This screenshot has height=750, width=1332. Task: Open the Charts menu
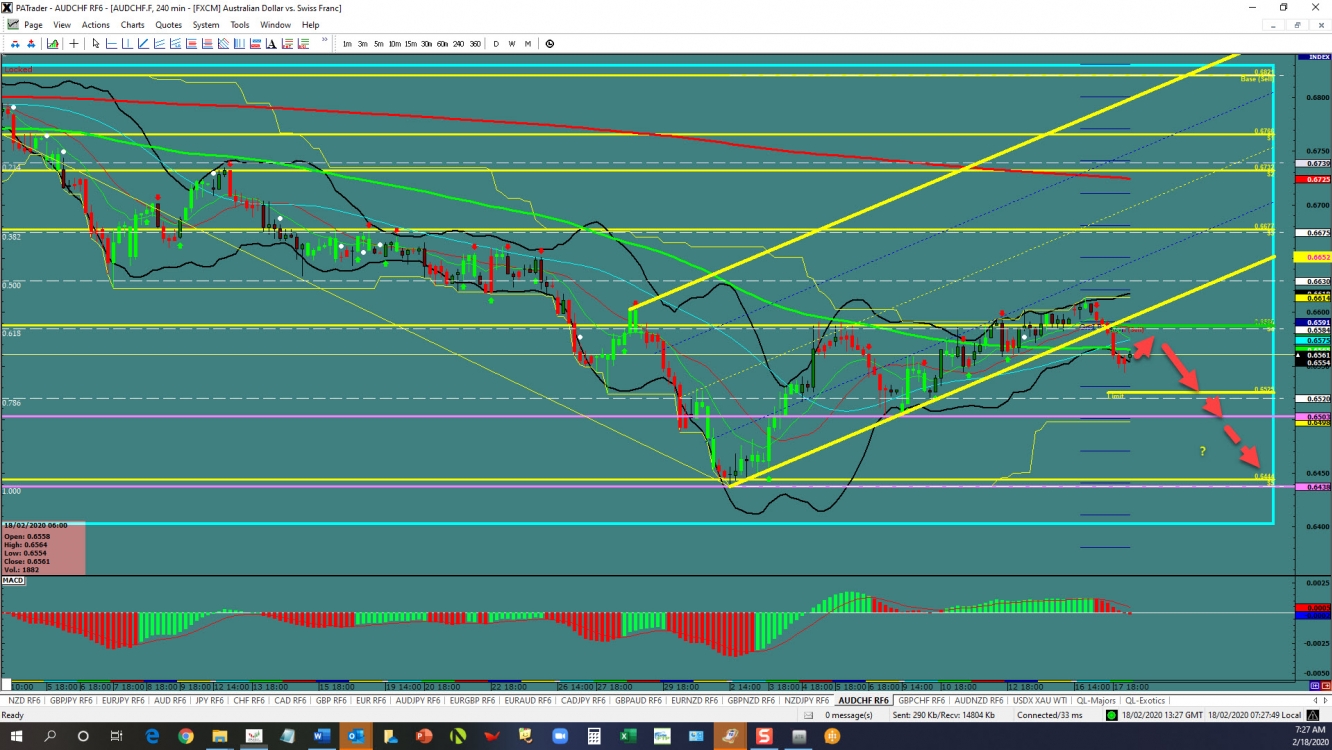[132, 25]
